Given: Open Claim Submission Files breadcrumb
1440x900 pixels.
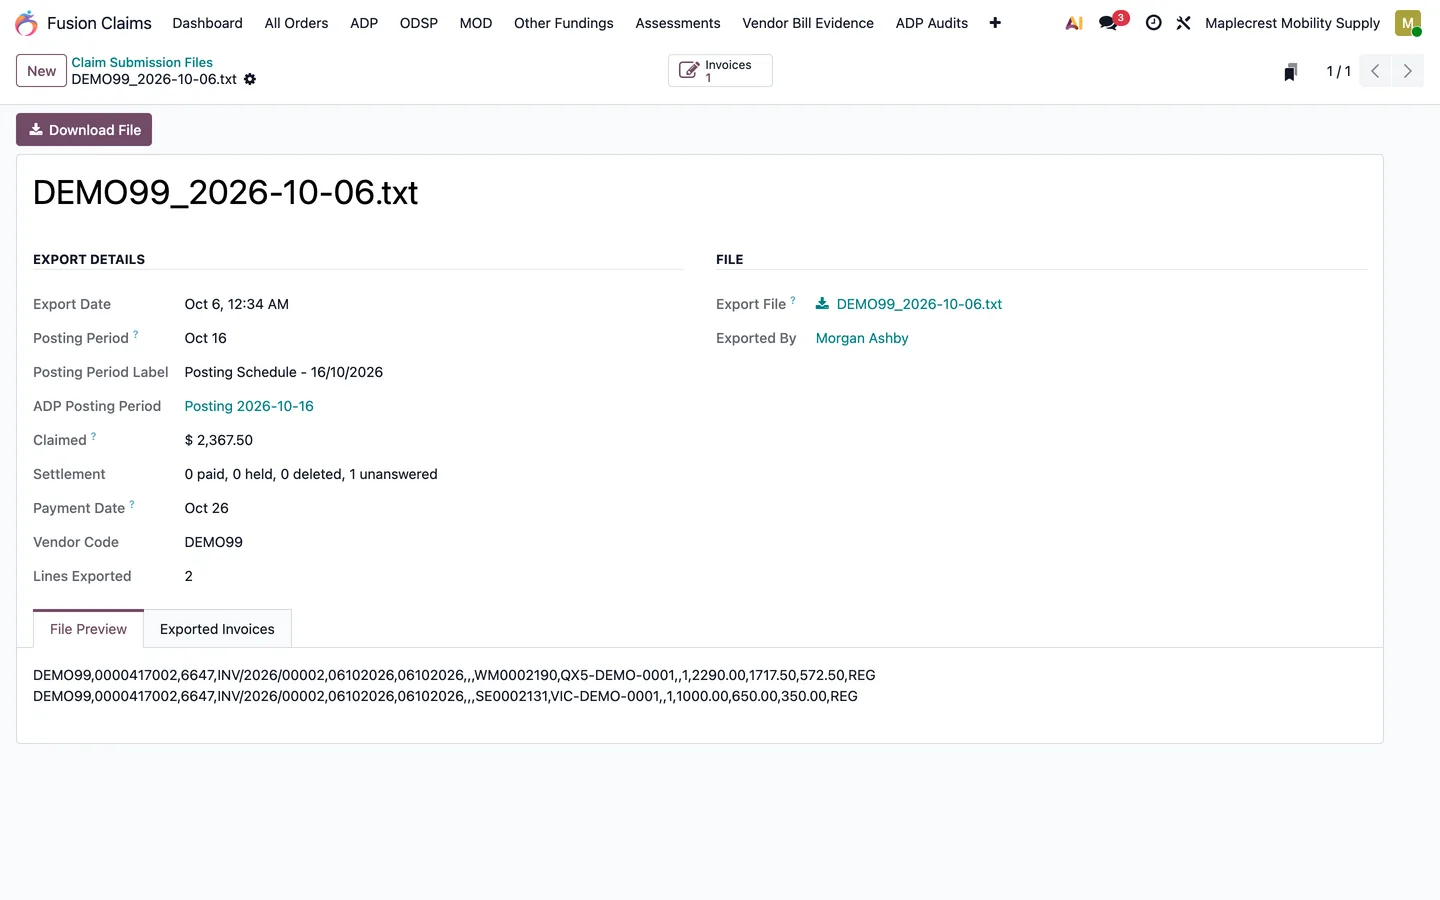Looking at the screenshot, I should pos(142,62).
